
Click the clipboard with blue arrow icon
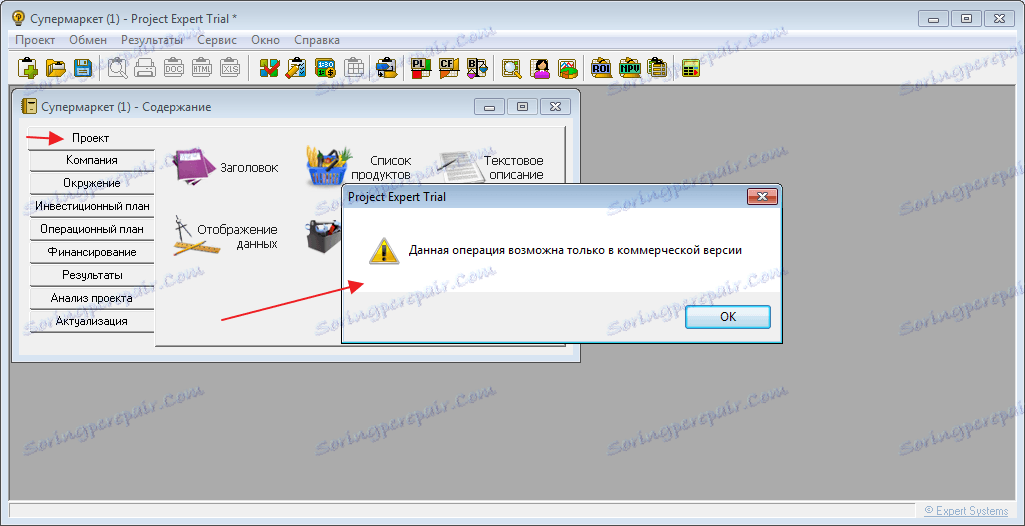386,67
